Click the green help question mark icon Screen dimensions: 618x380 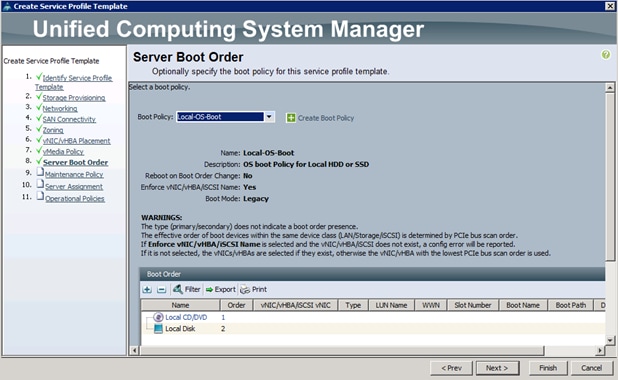coord(606,55)
